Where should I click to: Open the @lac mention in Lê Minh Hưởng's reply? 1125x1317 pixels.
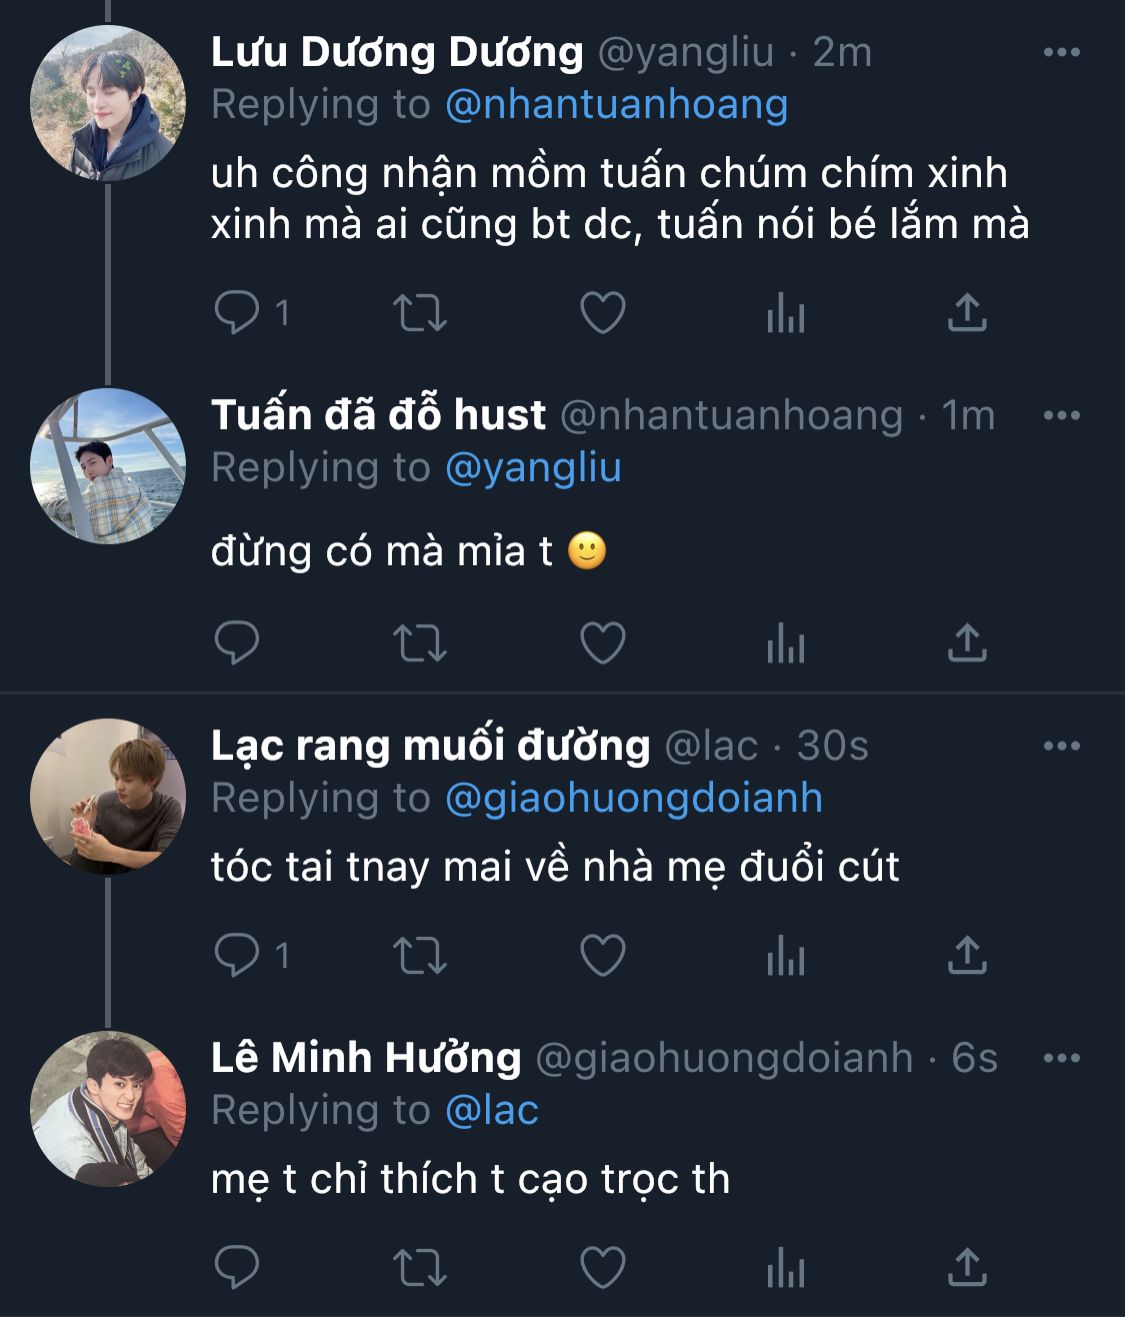pos(491,1110)
